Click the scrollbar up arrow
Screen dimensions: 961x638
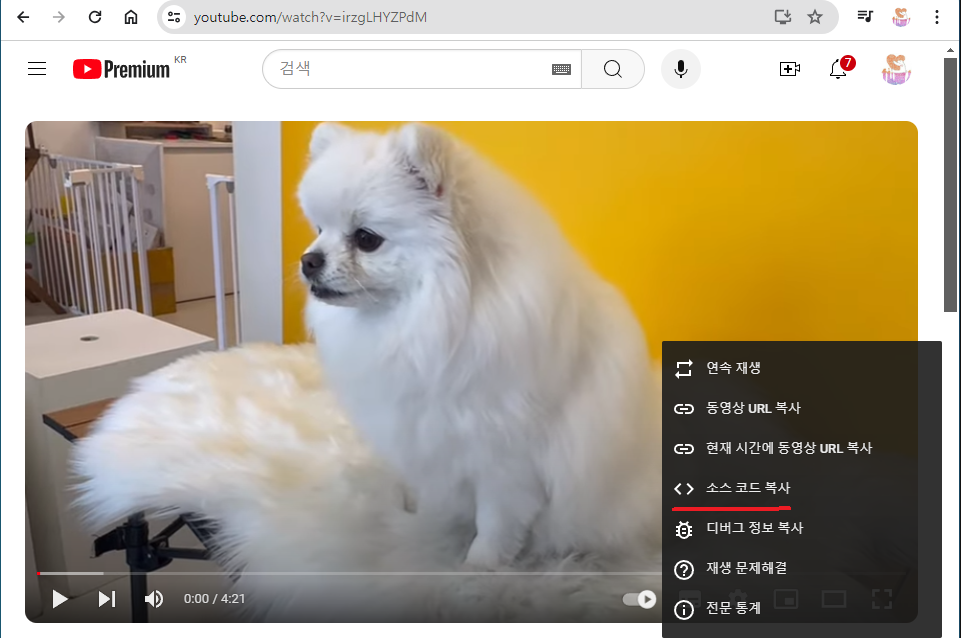[950, 50]
